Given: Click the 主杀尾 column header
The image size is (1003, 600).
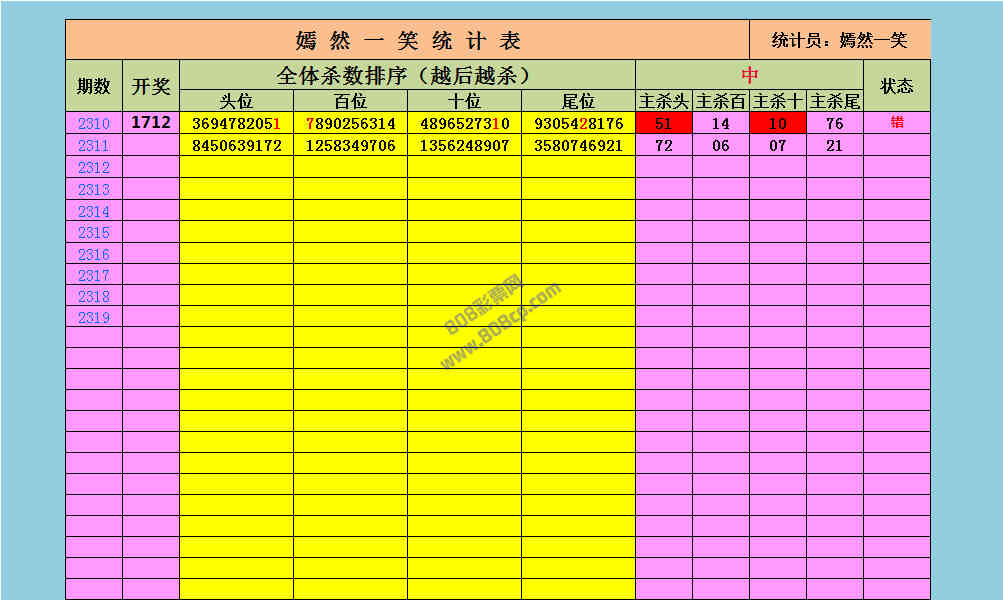Looking at the screenshot, I should pos(834,101).
